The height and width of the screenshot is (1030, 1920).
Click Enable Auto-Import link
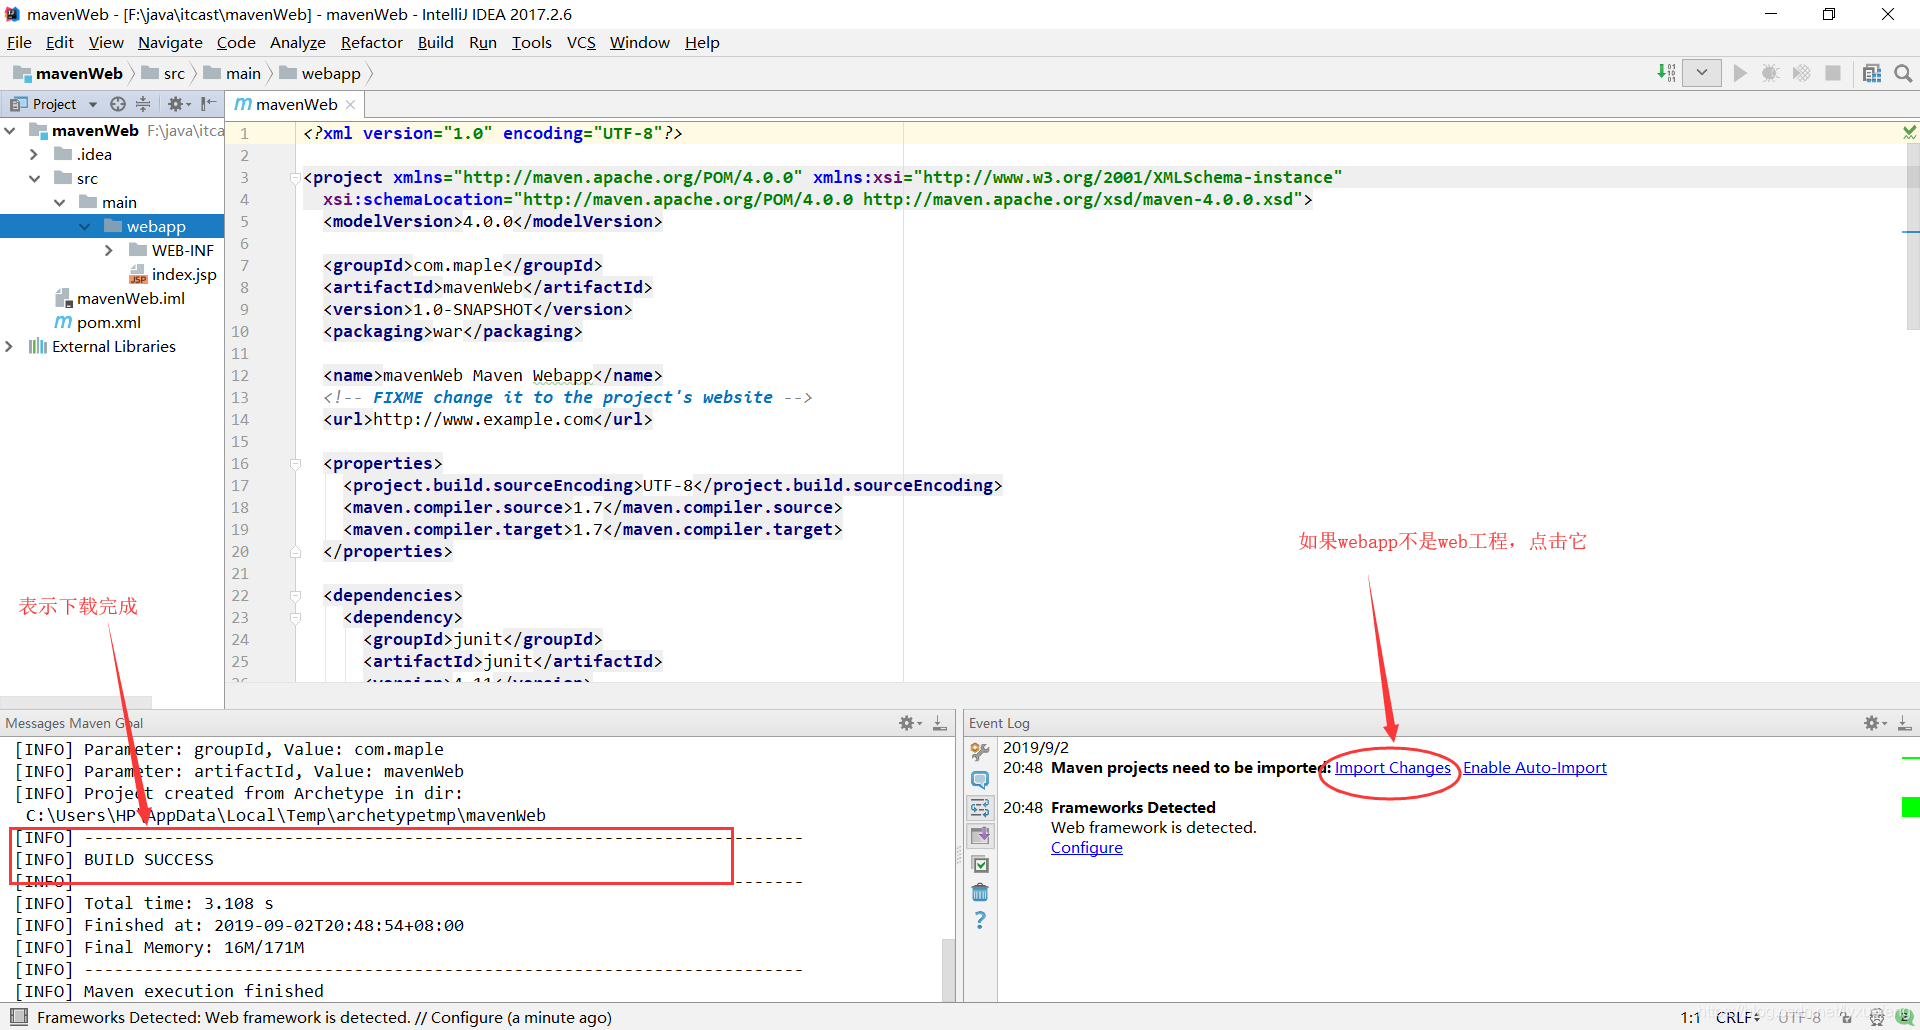pyautogui.click(x=1535, y=767)
